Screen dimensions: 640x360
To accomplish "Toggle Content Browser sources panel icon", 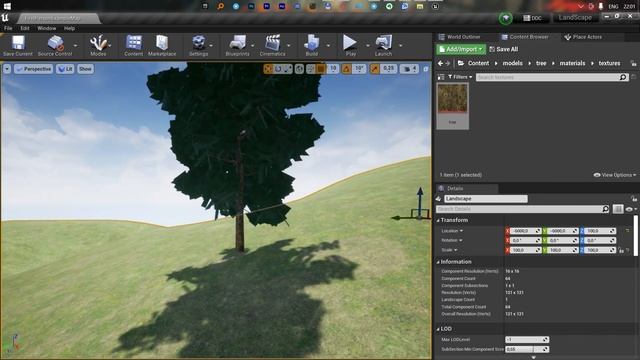I will pos(441,77).
